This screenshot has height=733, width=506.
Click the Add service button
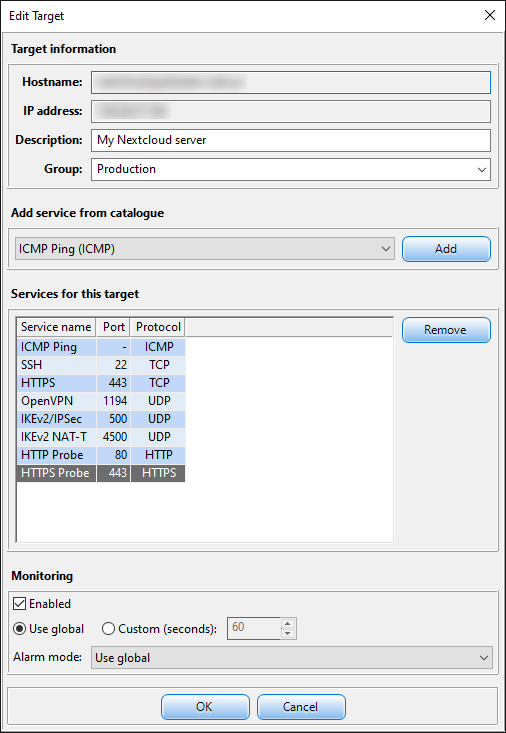tap(446, 249)
